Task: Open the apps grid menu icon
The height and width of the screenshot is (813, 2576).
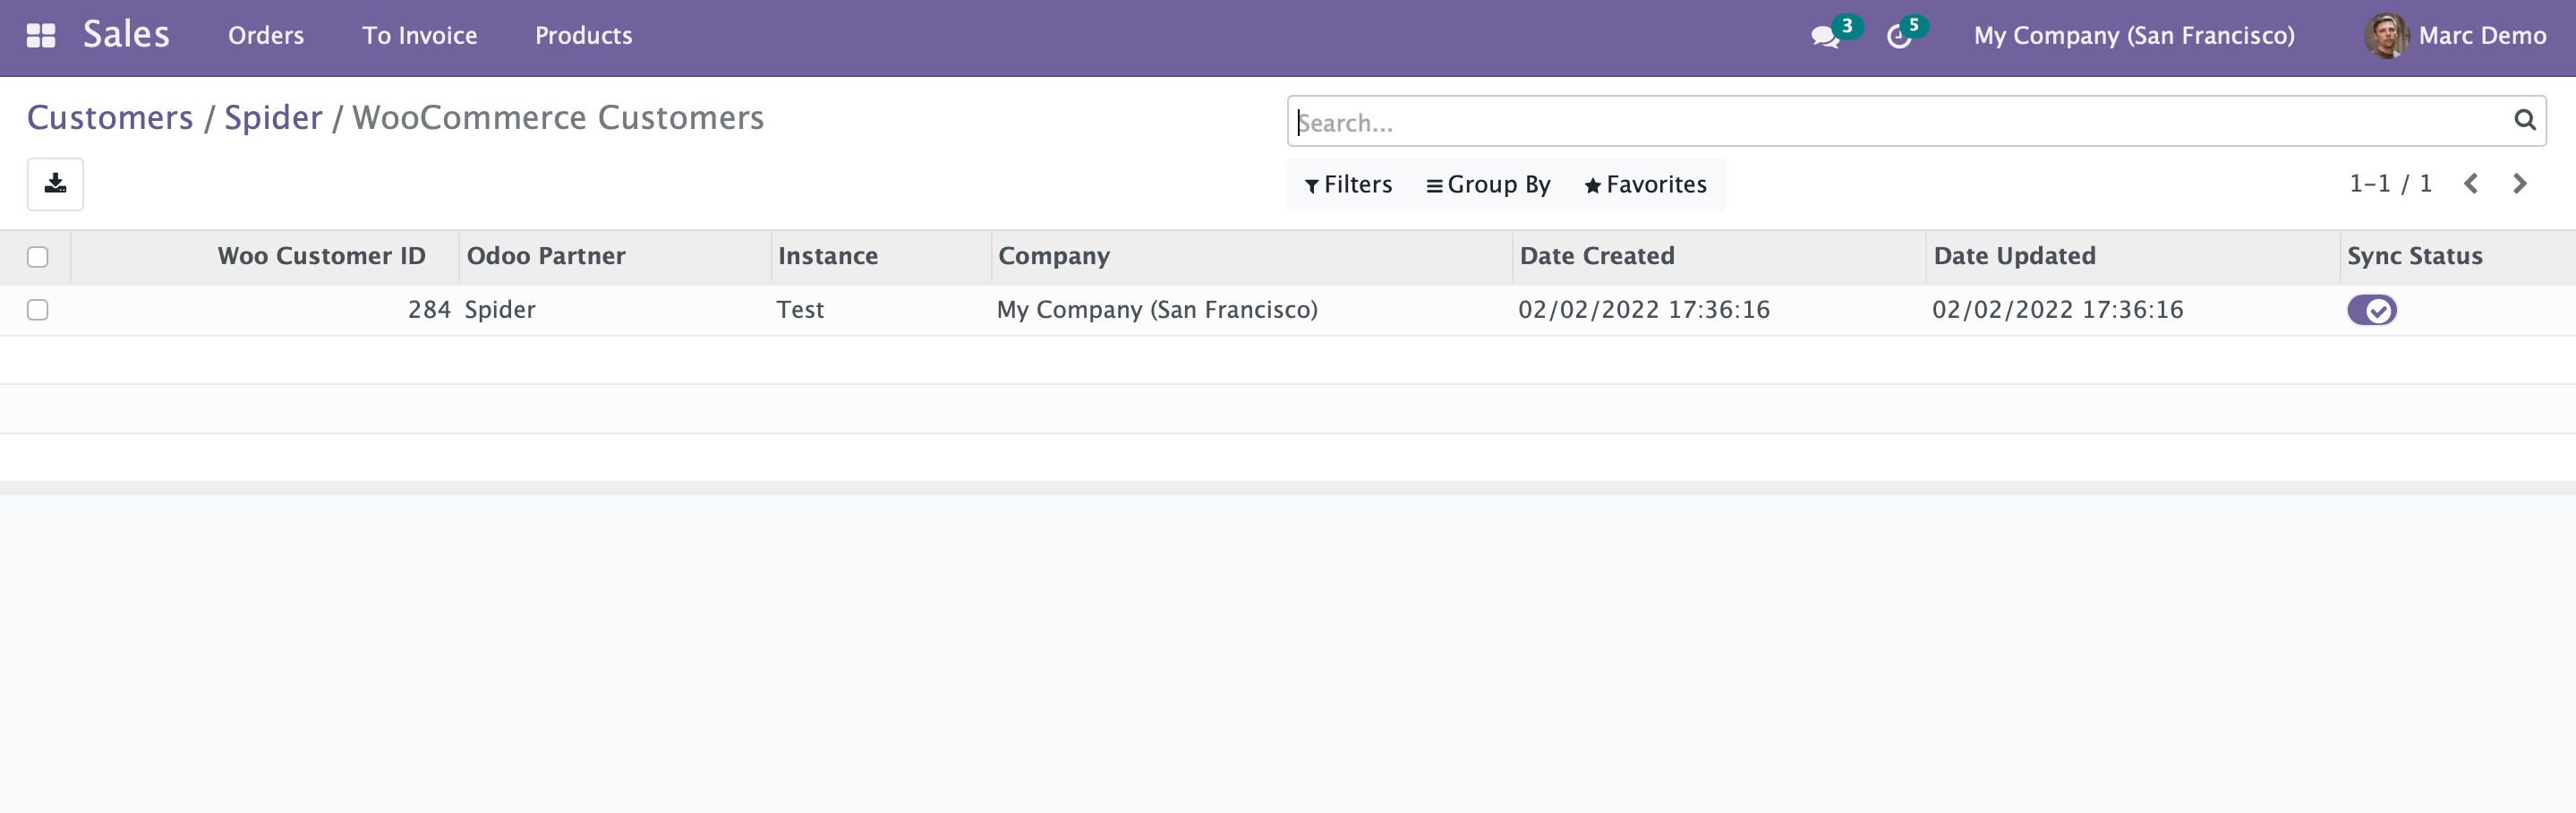Action: click(41, 36)
